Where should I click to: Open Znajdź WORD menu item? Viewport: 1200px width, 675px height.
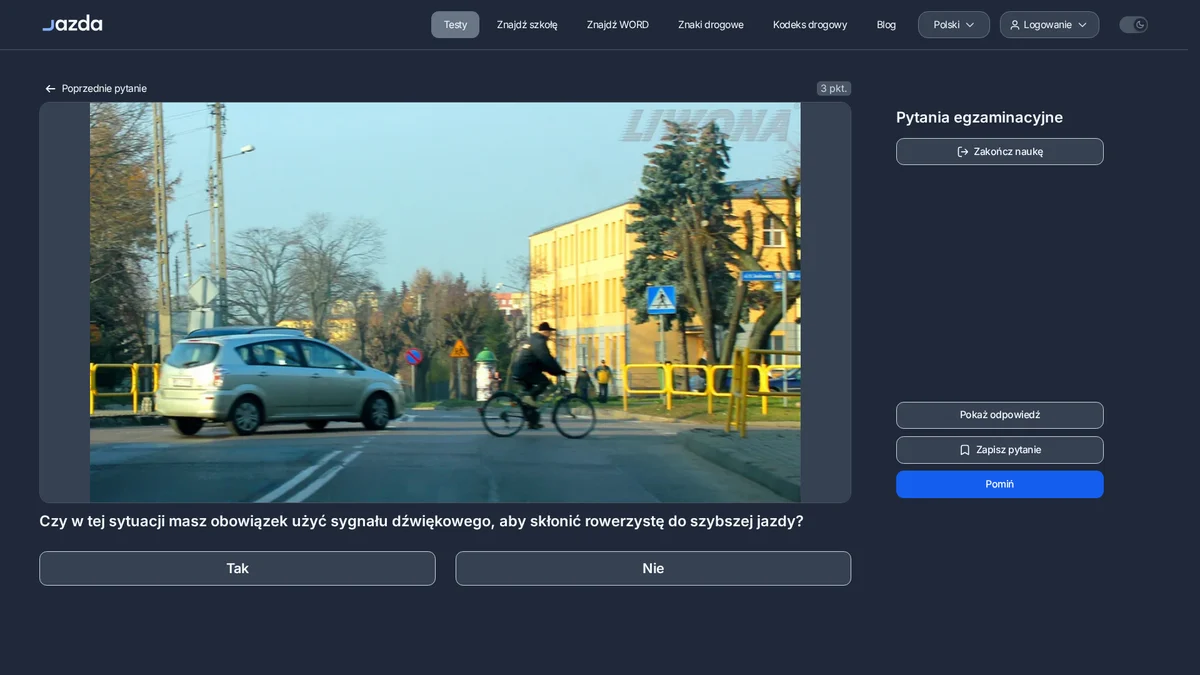(618, 25)
